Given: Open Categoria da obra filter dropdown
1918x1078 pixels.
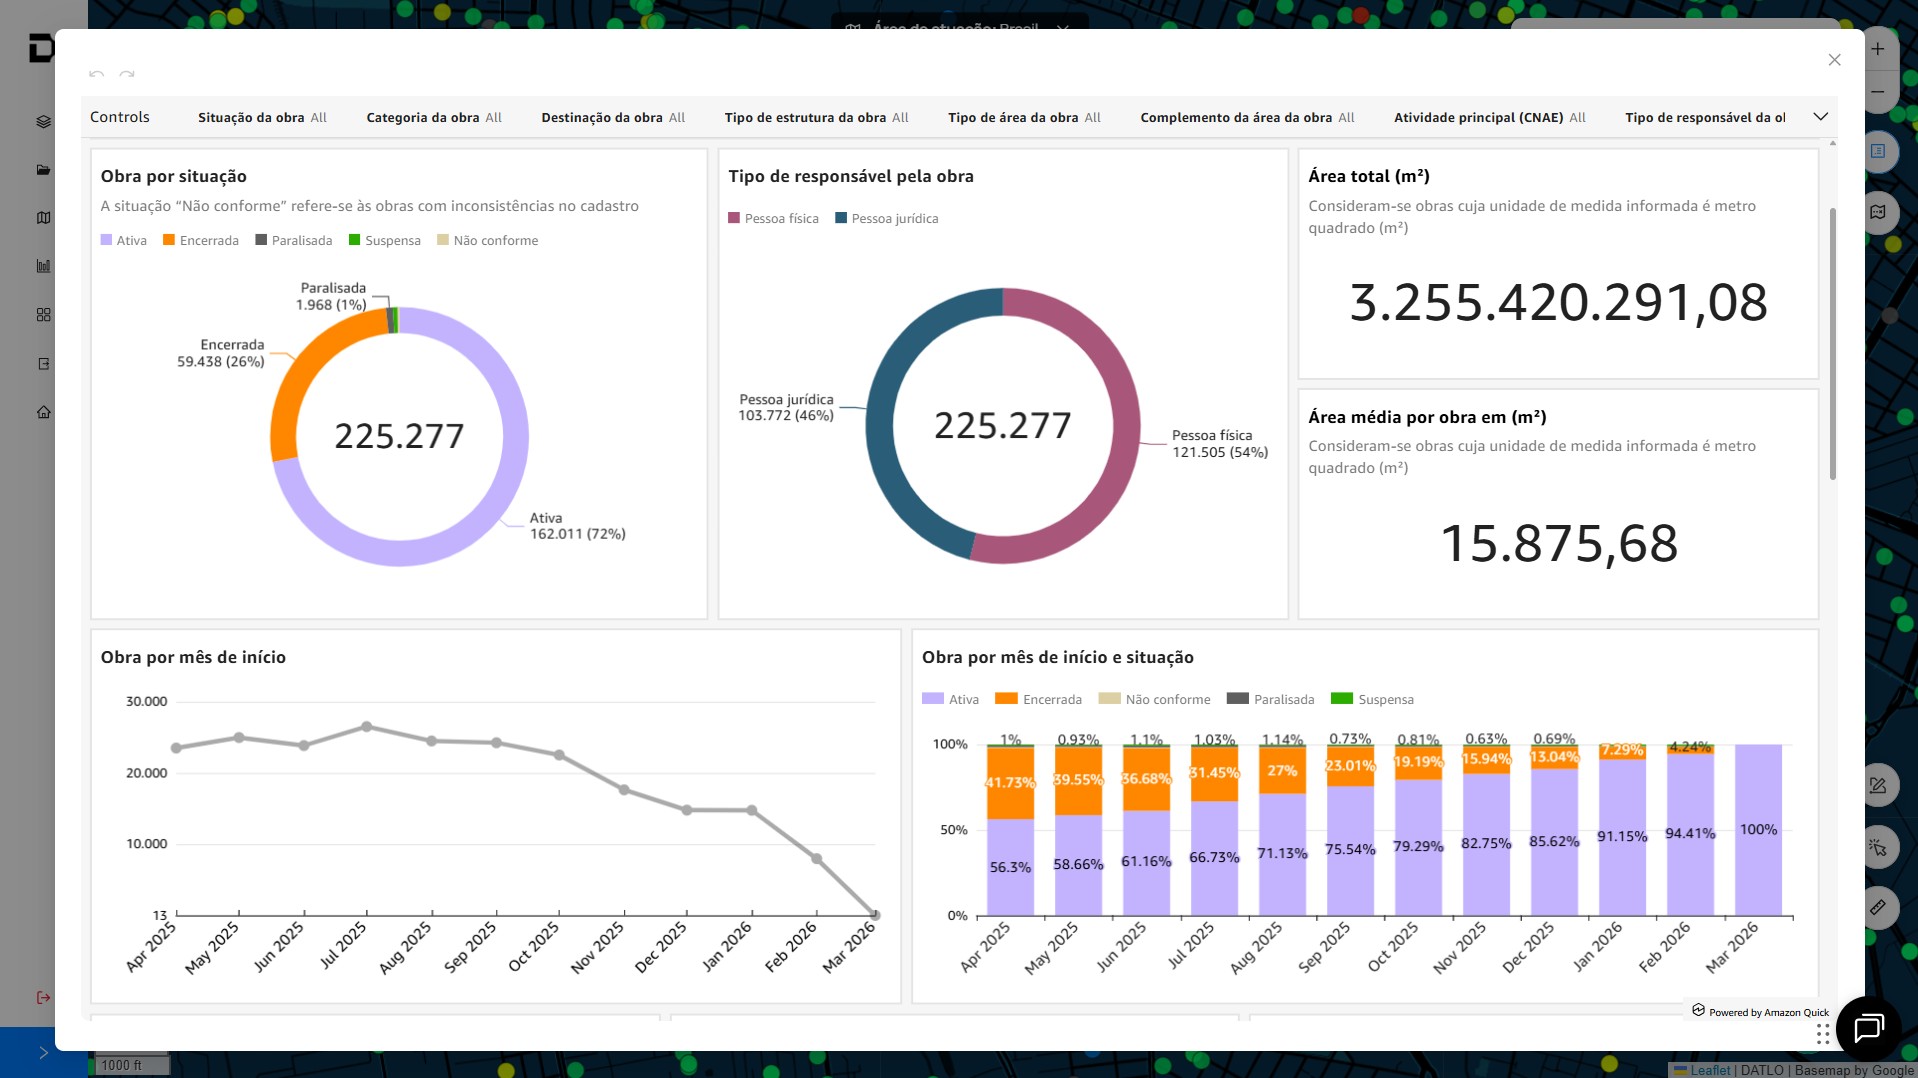Looking at the screenshot, I should pos(434,118).
